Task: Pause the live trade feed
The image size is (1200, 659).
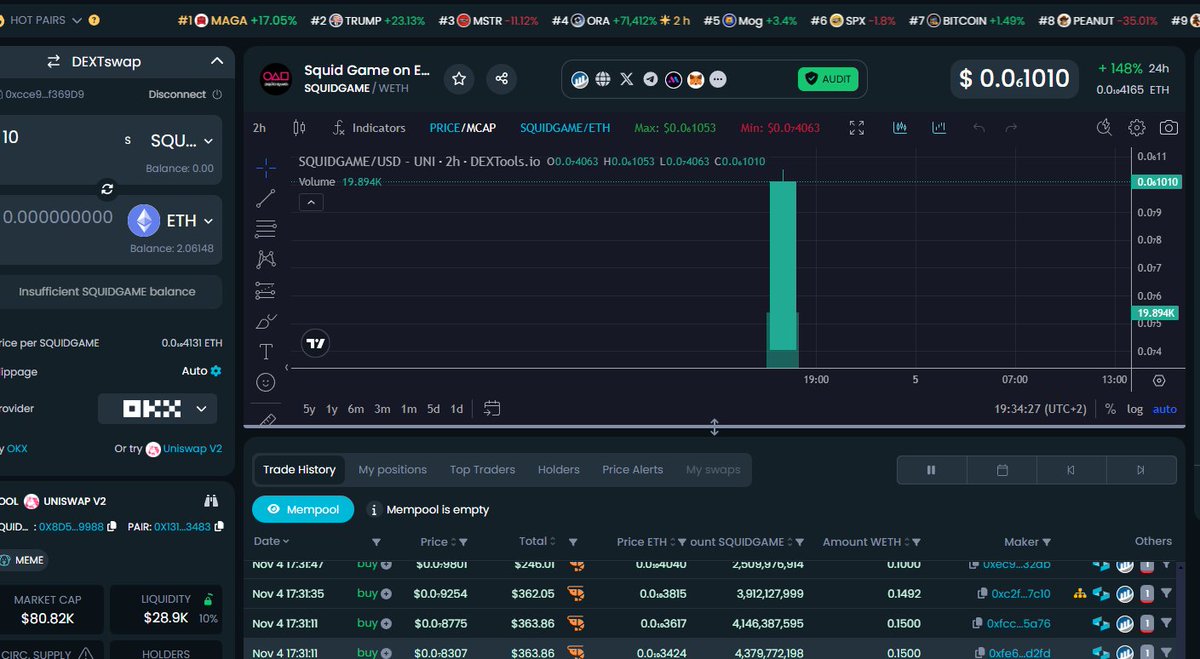Action: pyautogui.click(x=931, y=470)
